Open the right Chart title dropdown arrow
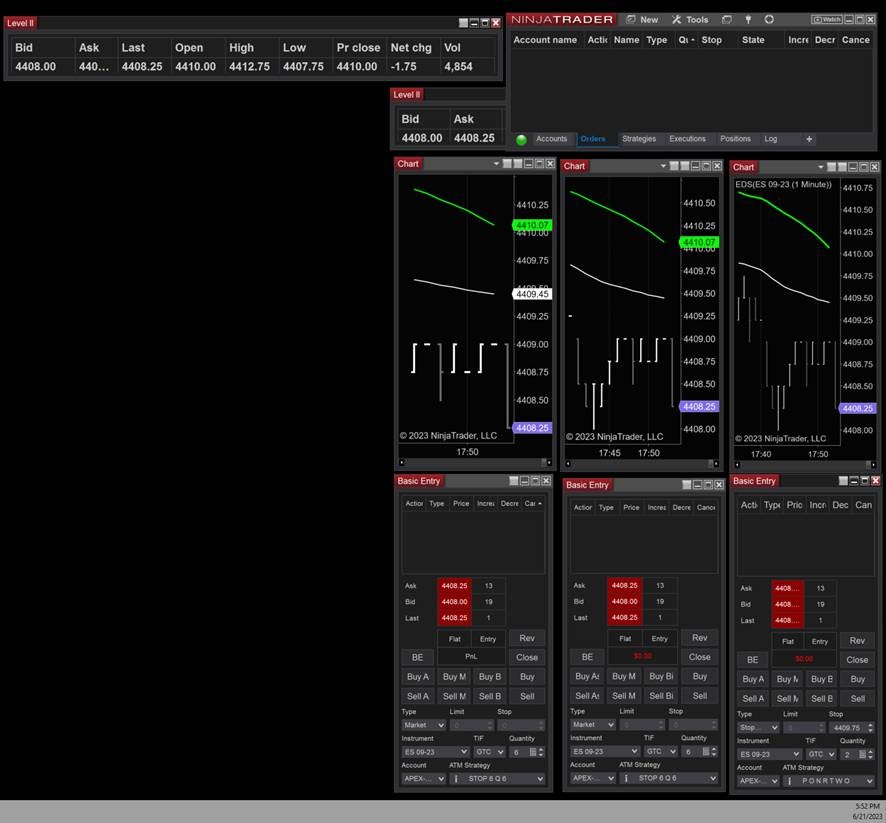886x823 pixels. click(820, 167)
